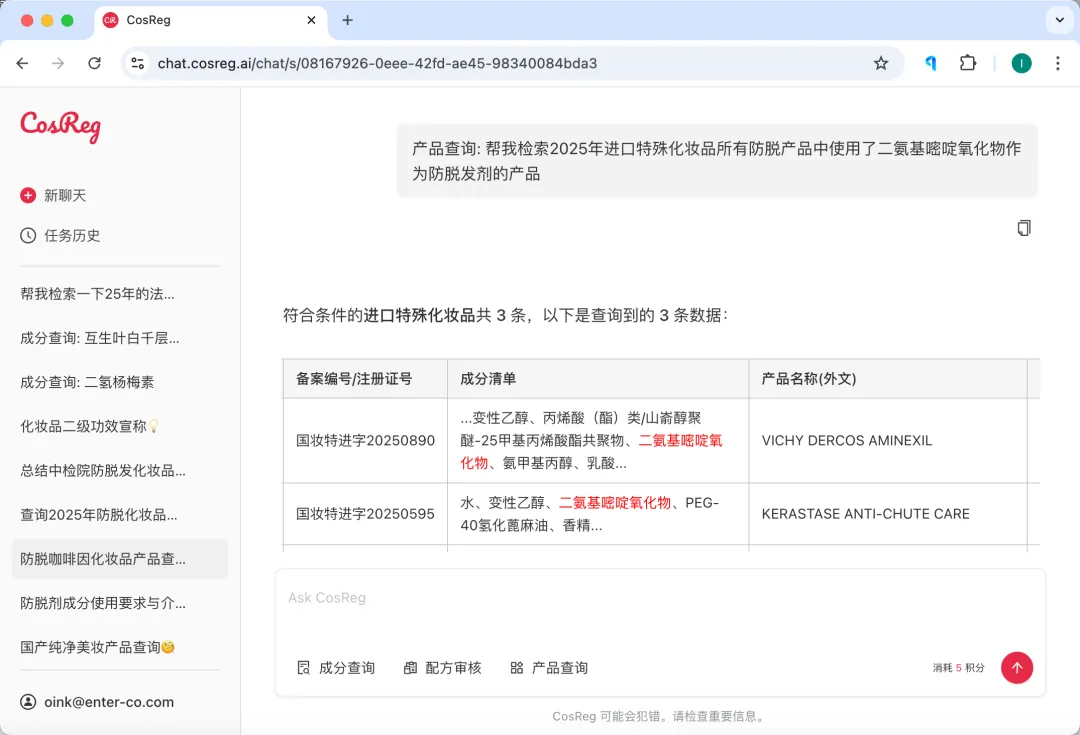The height and width of the screenshot is (735, 1080).
Task: Open chat 成分查询: 二氢杨梅素
Action: click(87, 382)
